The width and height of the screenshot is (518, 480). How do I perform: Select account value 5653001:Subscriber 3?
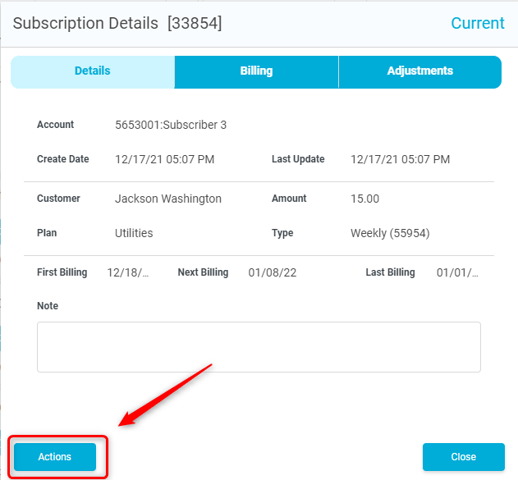click(x=171, y=125)
